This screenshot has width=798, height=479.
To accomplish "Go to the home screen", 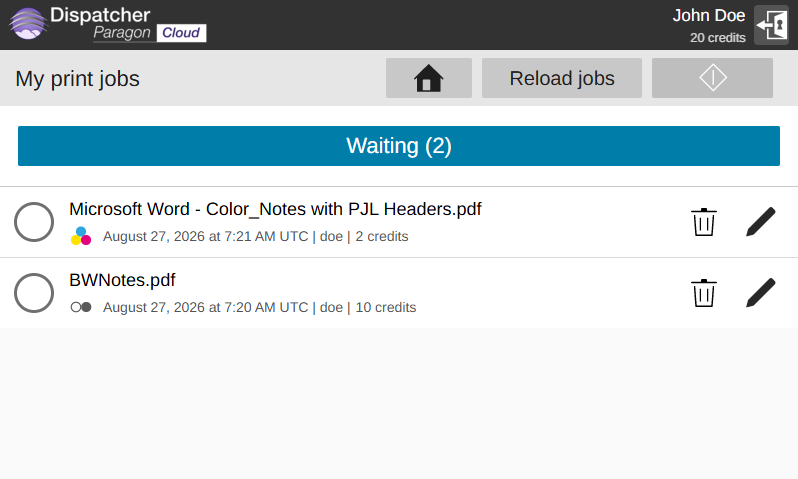I will tap(429, 78).
